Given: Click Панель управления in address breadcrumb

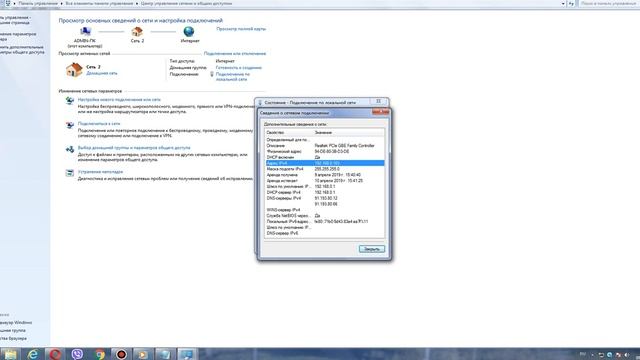Looking at the screenshot, I should coord(38,3).
